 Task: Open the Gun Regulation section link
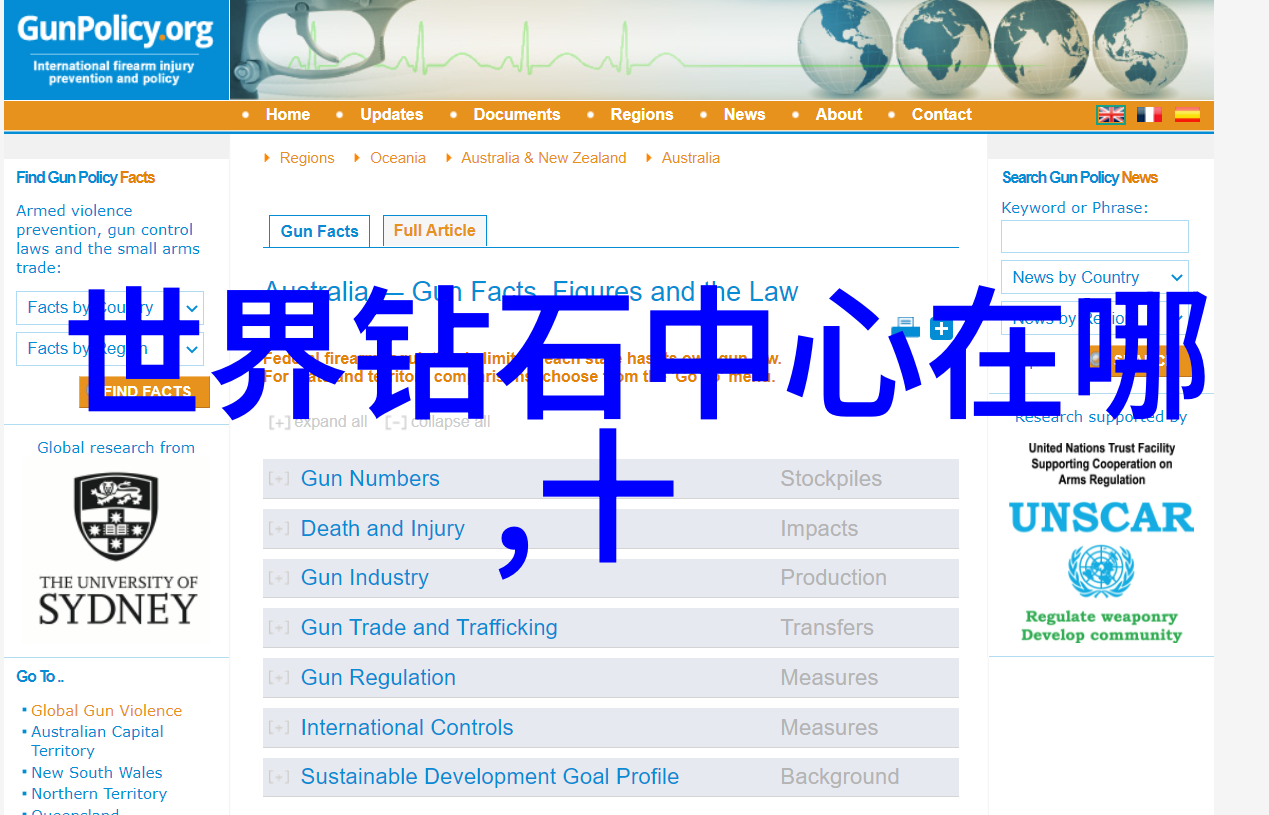[378, 678]
